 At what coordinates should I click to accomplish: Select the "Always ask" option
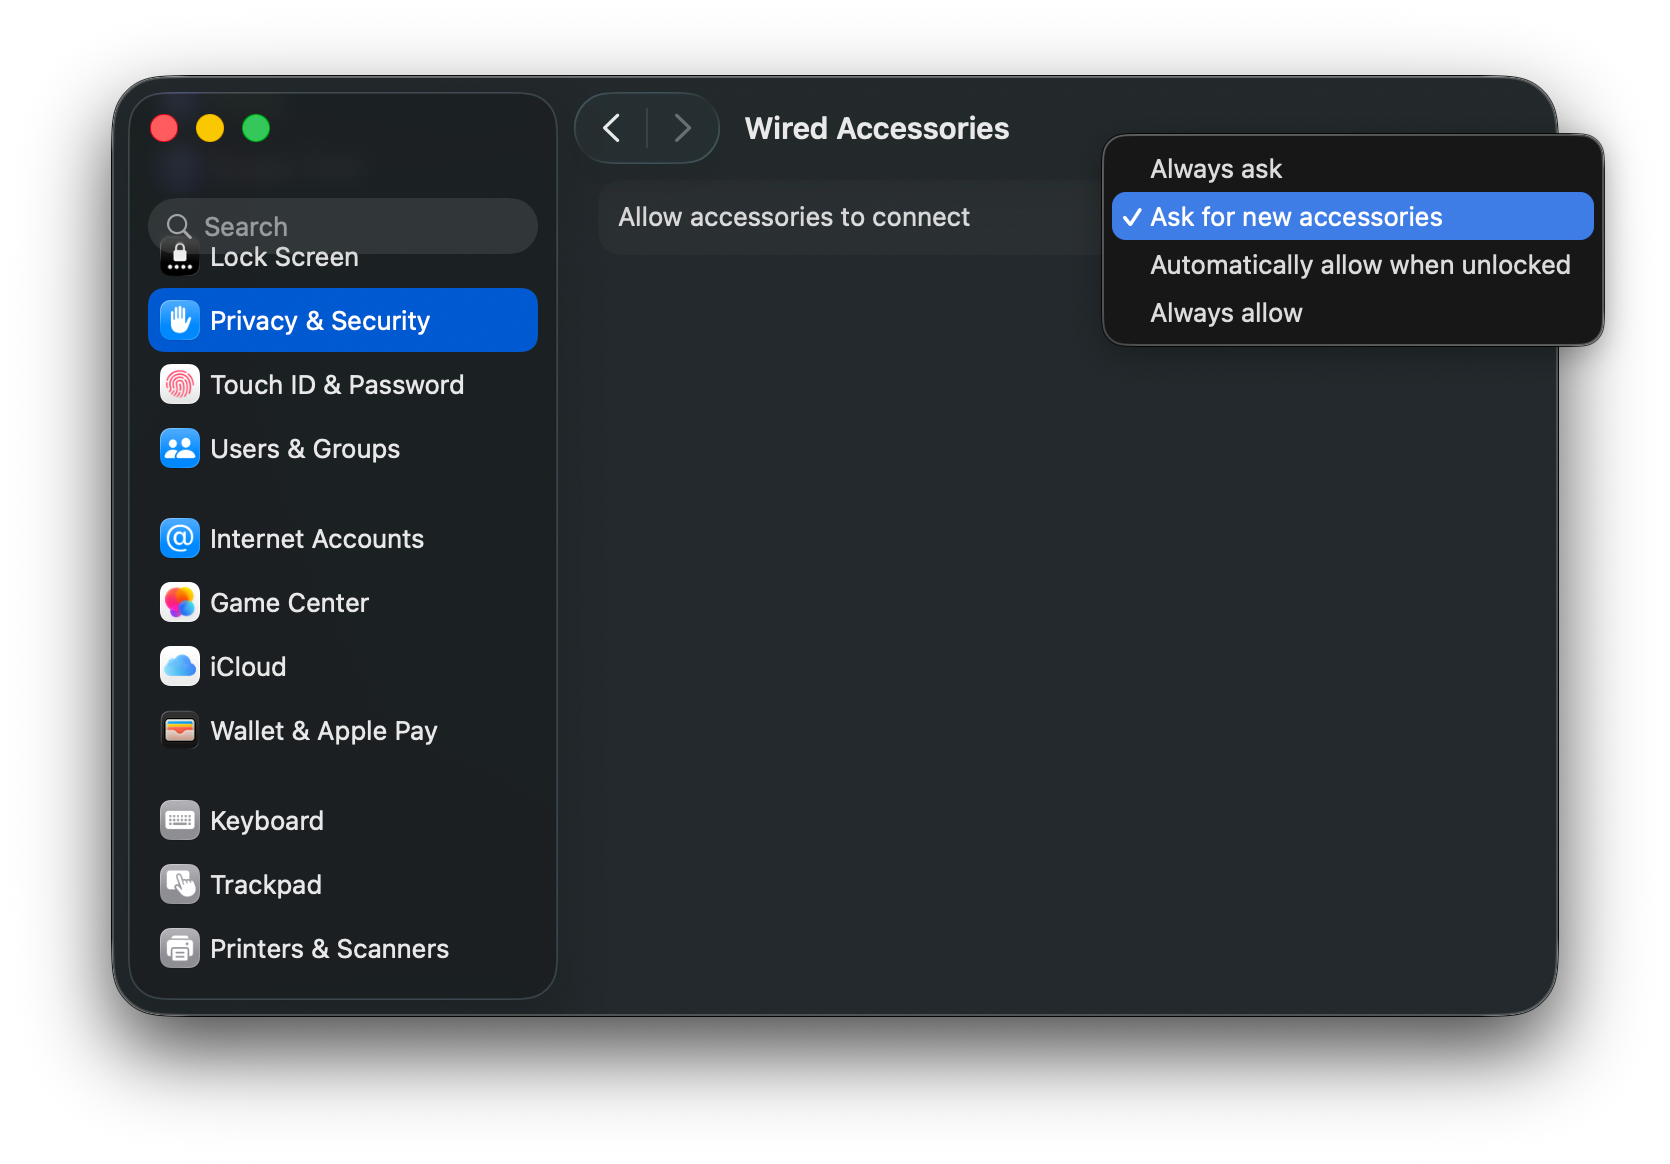point(1216,169)
